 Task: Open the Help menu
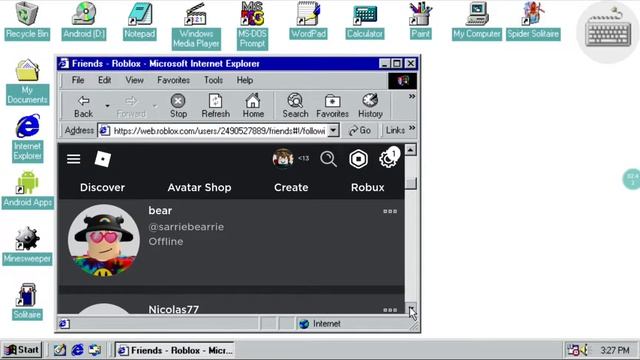pos(244,80)
